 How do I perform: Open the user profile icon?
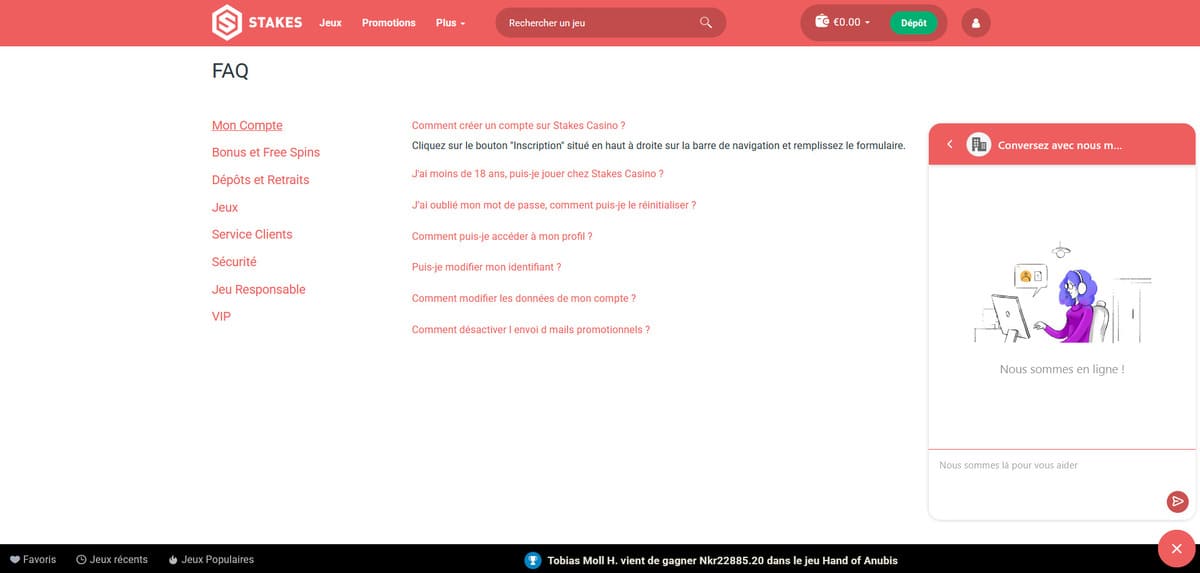976,22
